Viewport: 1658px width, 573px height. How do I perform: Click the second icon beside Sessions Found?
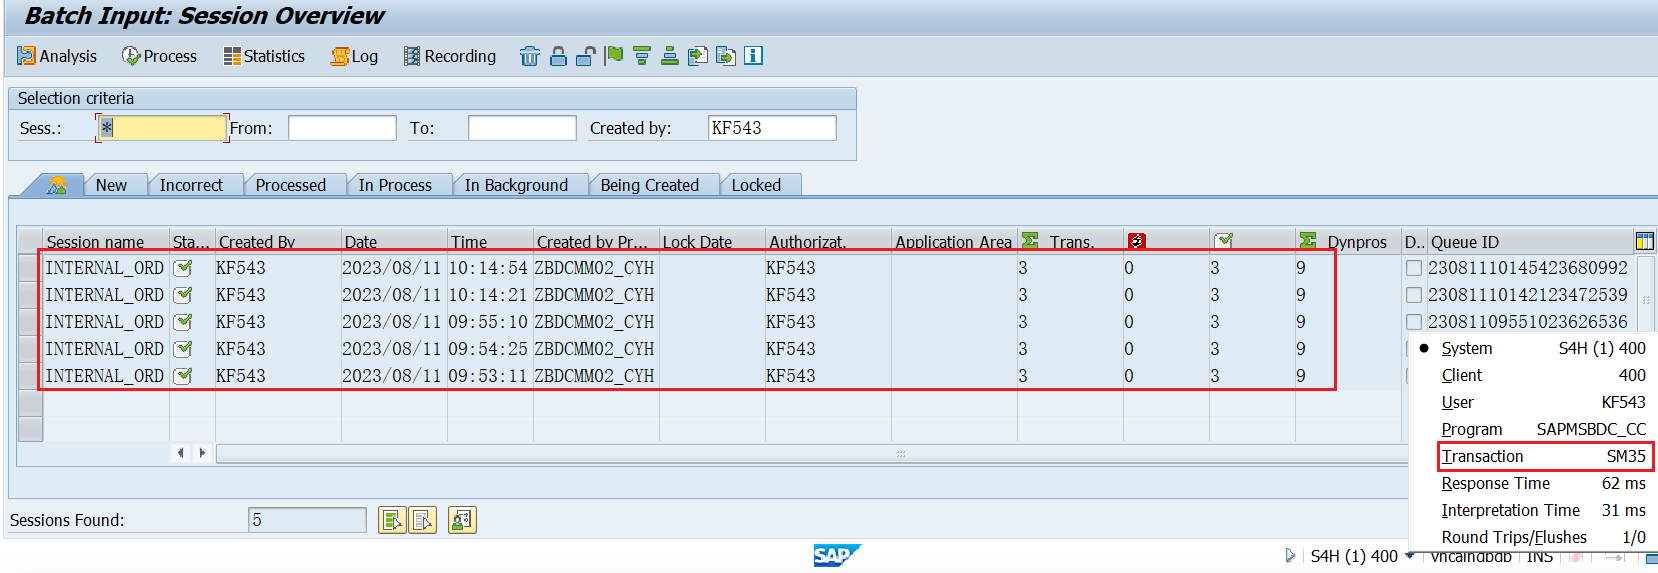coord(422,520)
